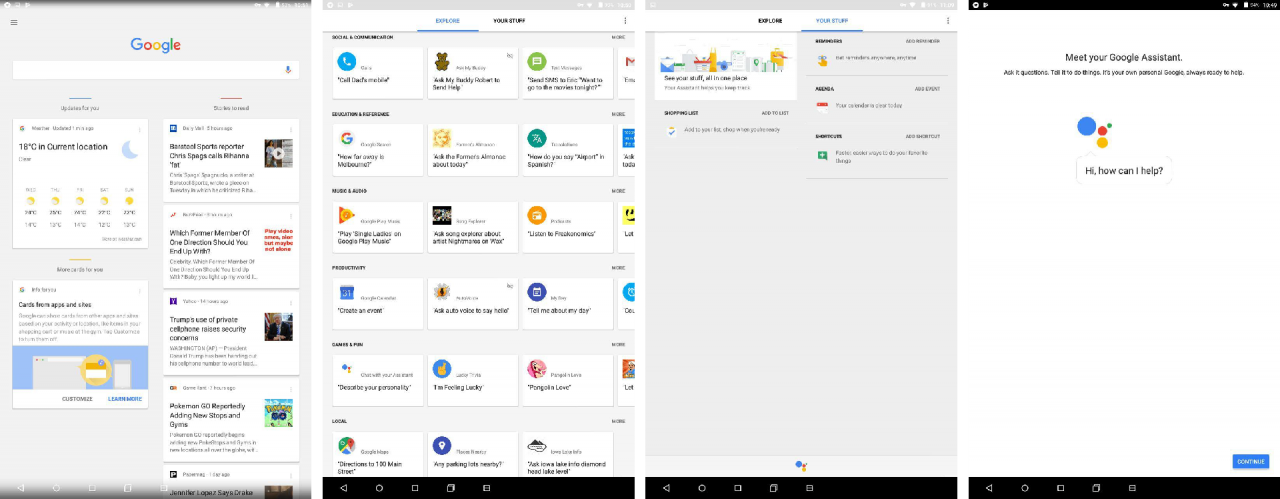Click LEARN MORE on cards from apps card

pos(125,399)
